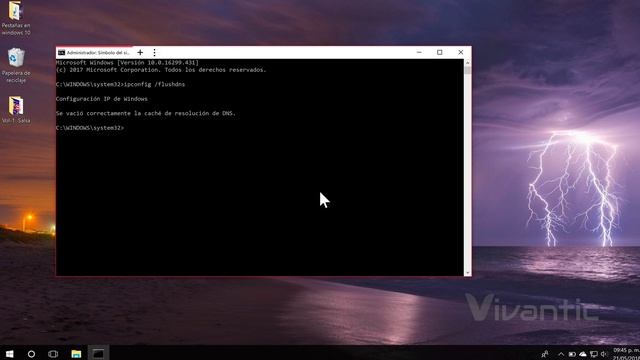
Task: Click the scrollbar down arrow in console
Action: pyautogui.click(x=467, y=272)
